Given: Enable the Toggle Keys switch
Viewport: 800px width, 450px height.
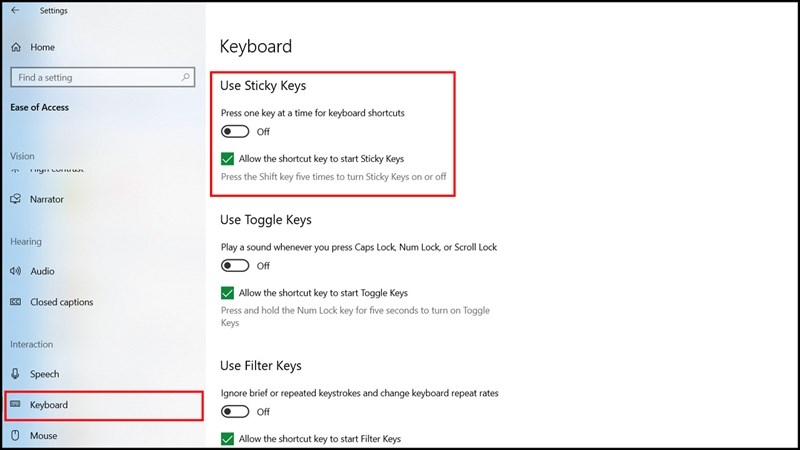Looking at the screenshot, I should 235,265.
